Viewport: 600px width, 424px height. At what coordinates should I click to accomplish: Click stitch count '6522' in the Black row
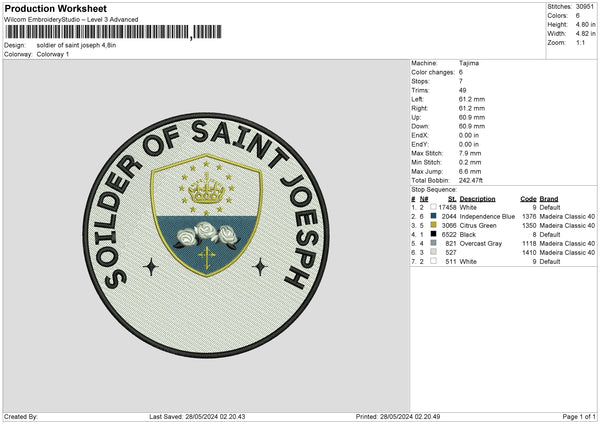pyautogui.click(x=449, y=235)
